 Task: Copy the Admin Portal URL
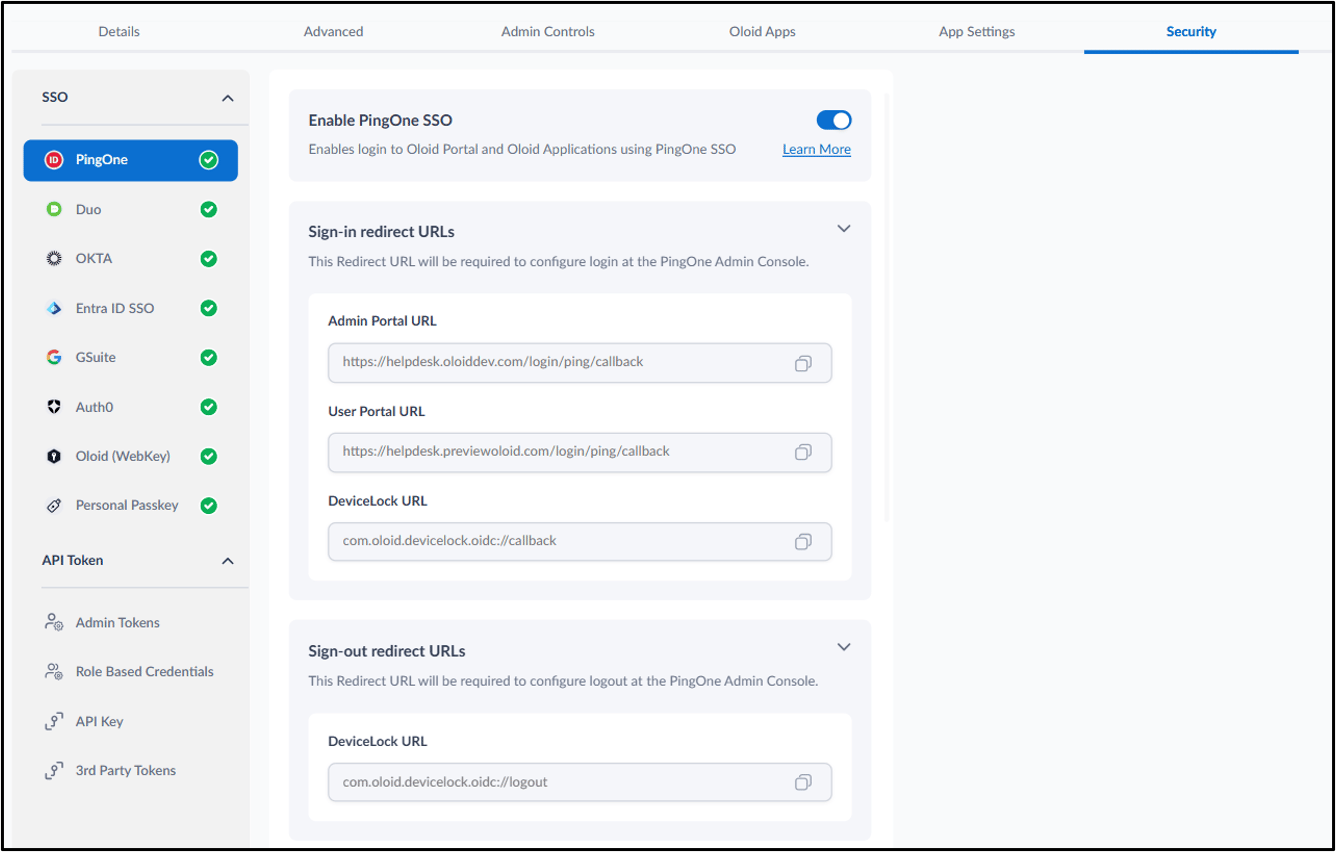803,363
